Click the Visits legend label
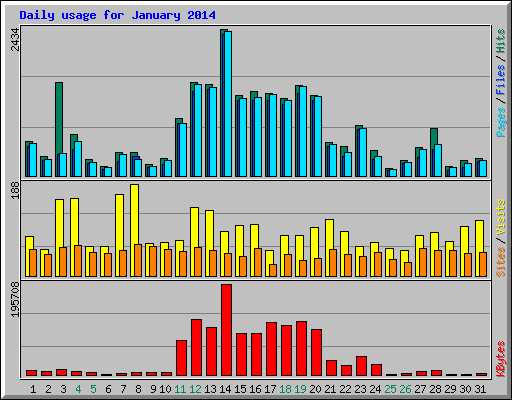Viewport: 512px width, 400px height. 501,218
